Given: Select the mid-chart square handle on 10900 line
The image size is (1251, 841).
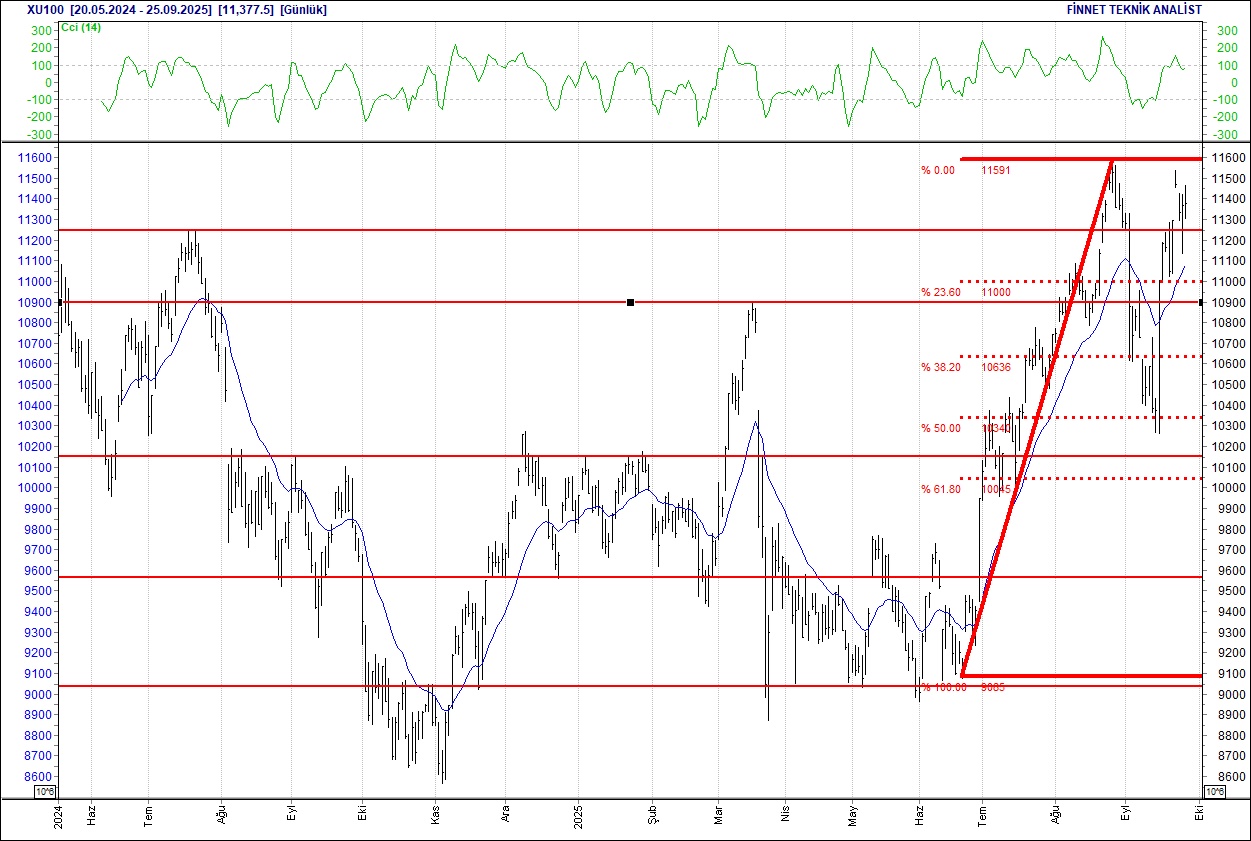Looking at the screenshot, I should click(630, 302).
